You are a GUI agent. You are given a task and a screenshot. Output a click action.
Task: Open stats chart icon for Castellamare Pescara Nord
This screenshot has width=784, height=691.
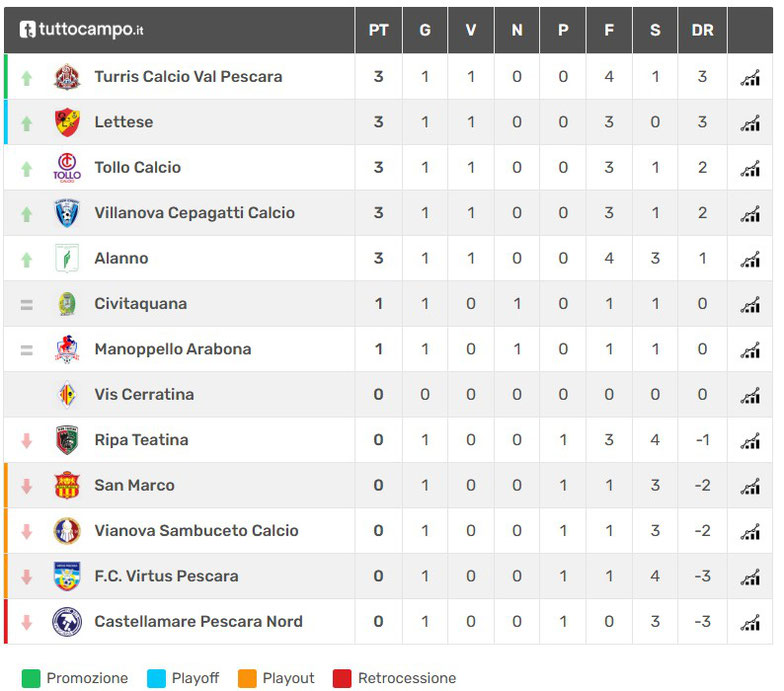tap(750, 622)
